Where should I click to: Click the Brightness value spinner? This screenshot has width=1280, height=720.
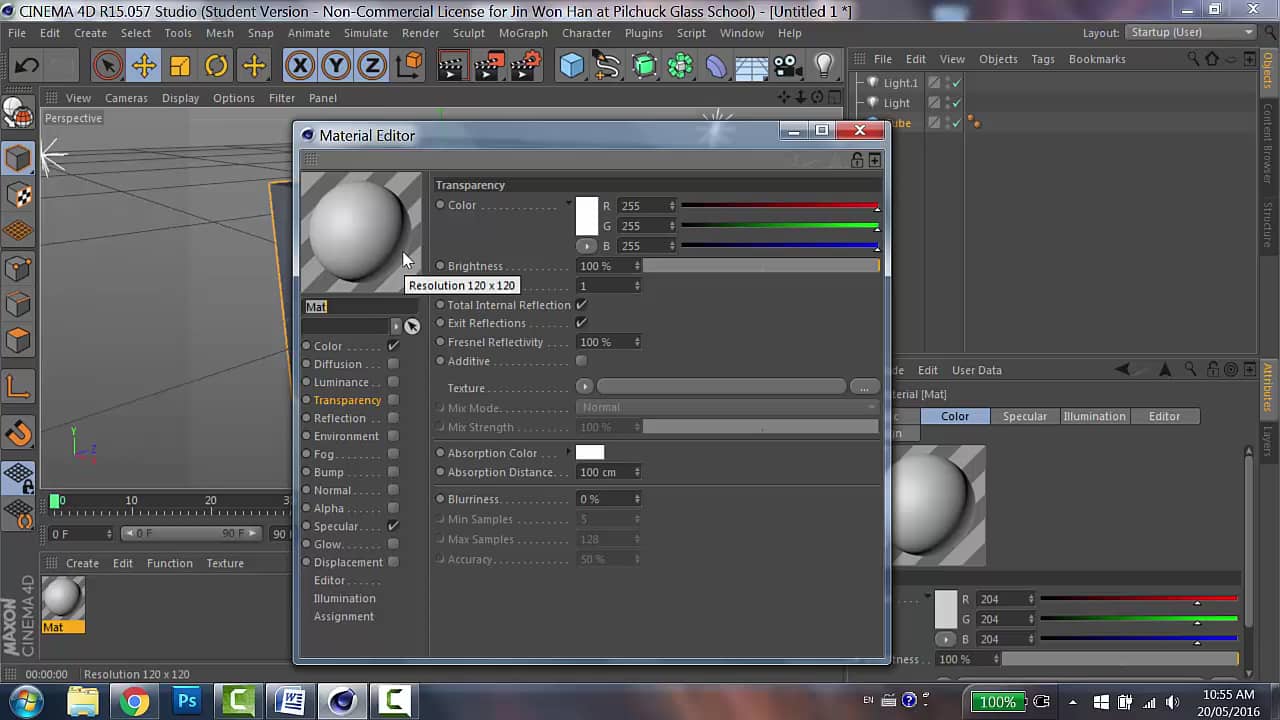636,266
